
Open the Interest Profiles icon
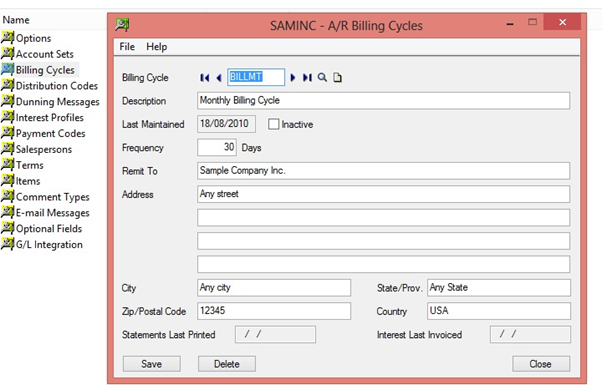tap(7, 117)
